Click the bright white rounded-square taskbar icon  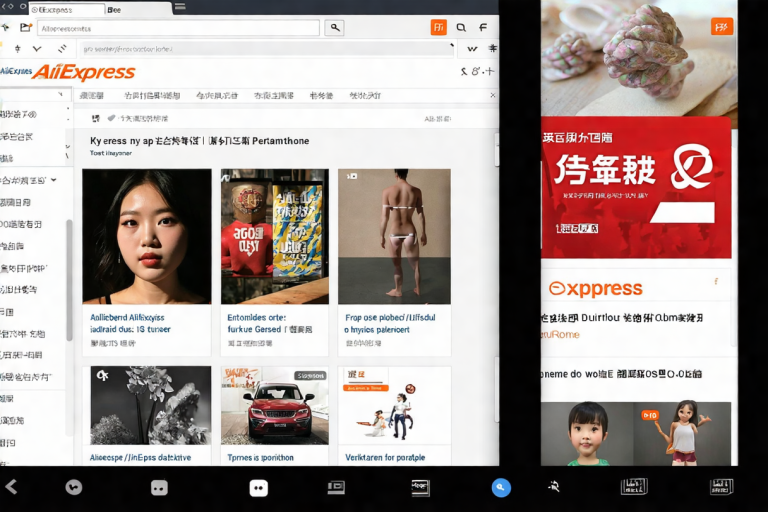[258, 488]
